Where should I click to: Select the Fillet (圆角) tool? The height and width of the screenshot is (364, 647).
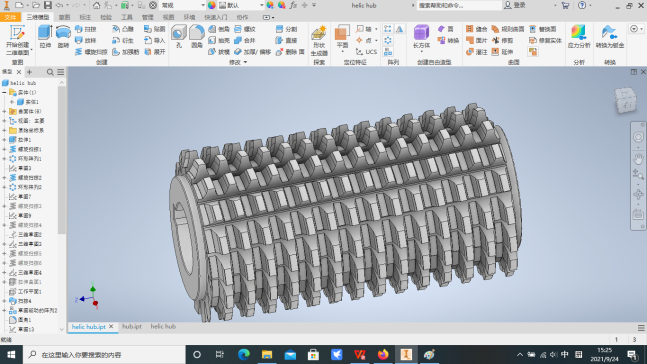197,37
